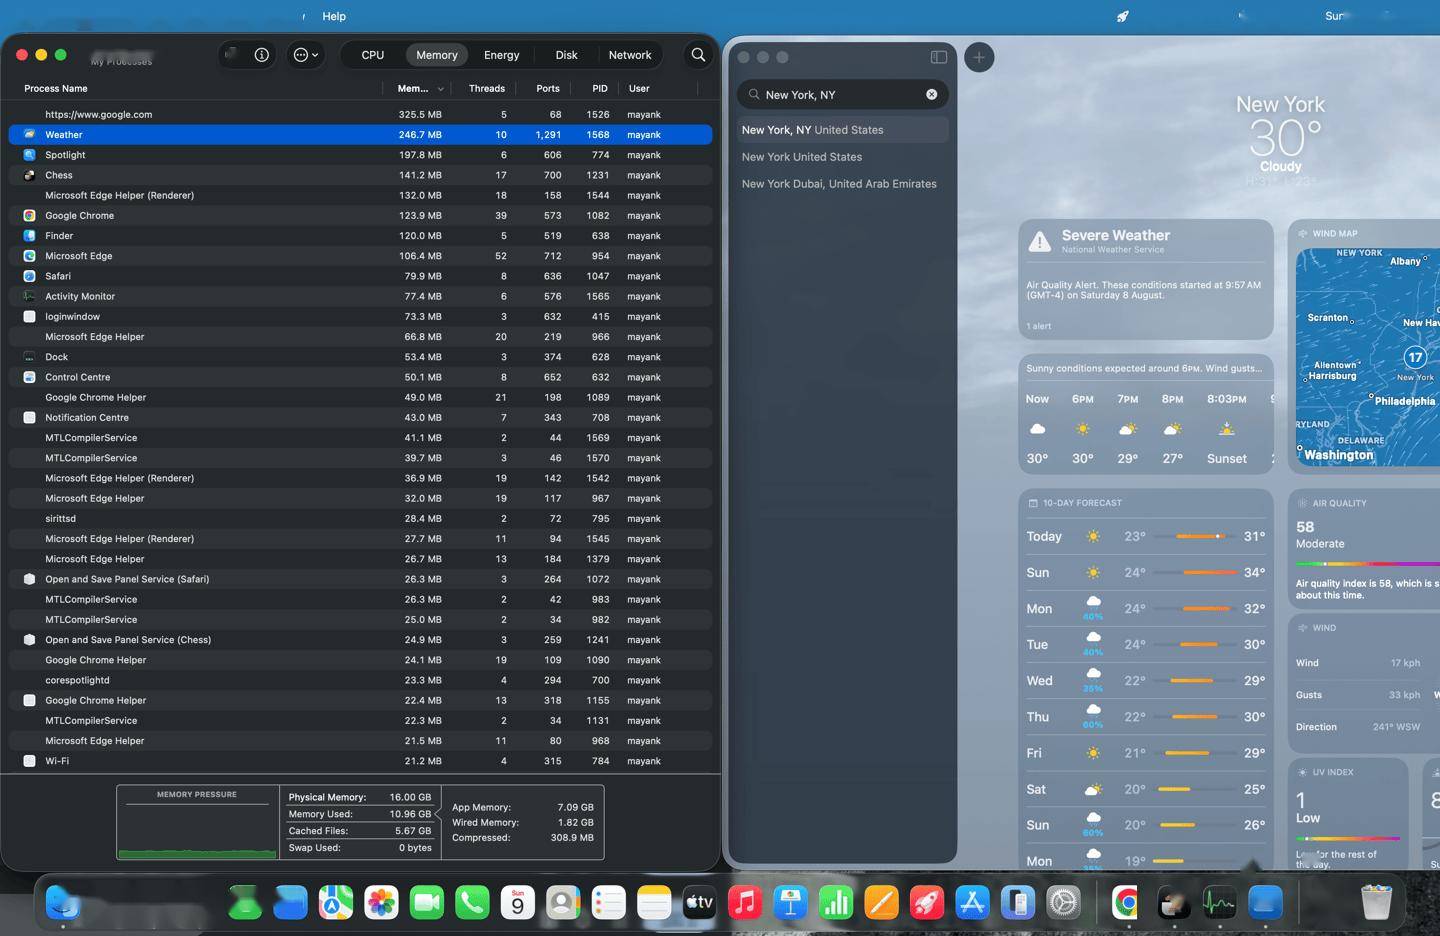
Task: Select the corespotlightd process row
Action: tap(360, 680)
